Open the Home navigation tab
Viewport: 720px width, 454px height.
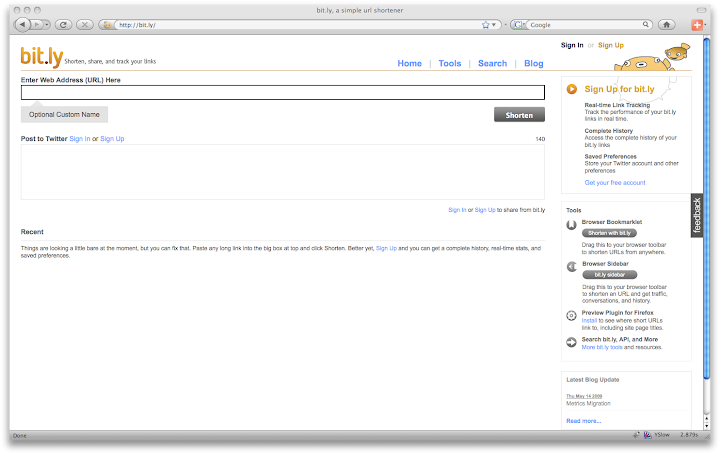point(410,63)
